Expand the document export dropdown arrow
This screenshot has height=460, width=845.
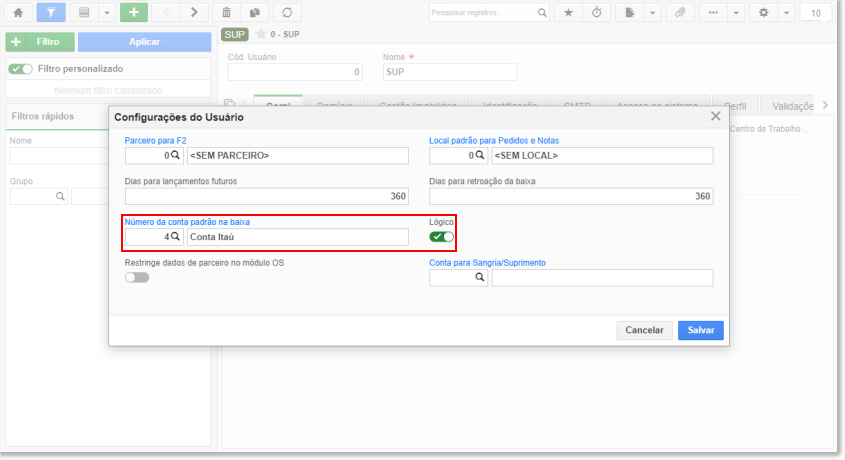point(652,12)
